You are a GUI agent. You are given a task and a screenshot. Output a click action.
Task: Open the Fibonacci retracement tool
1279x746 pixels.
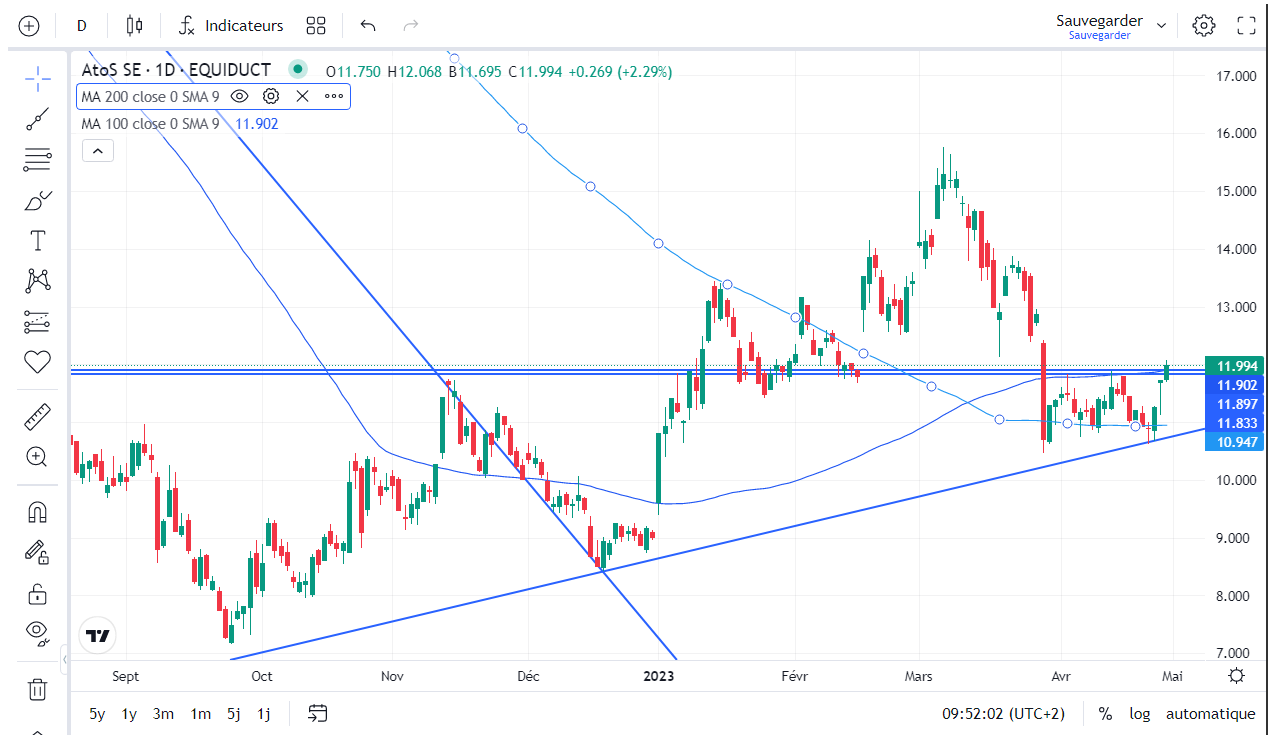37,158
